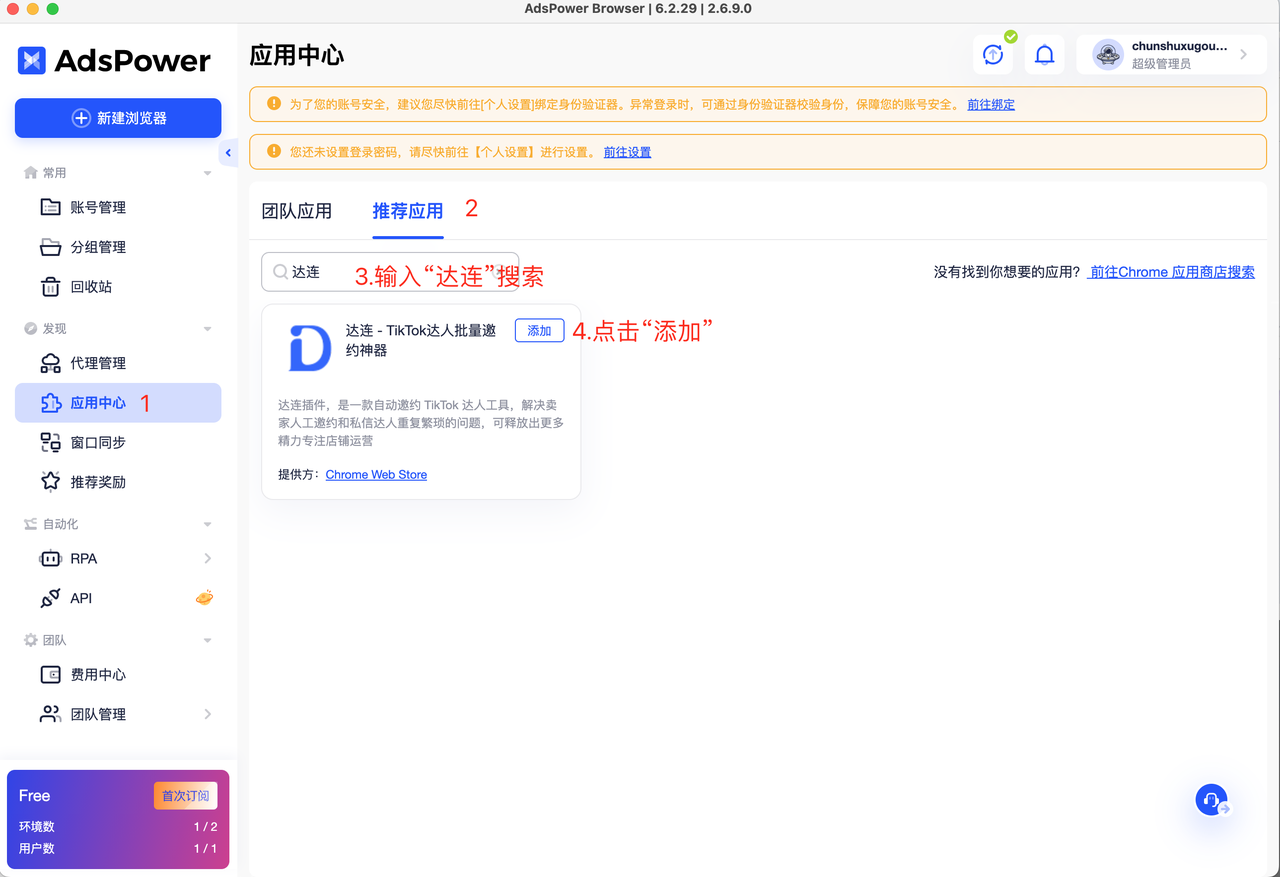
Task: Click the update sync icon in header
Action: click(993, 55)
